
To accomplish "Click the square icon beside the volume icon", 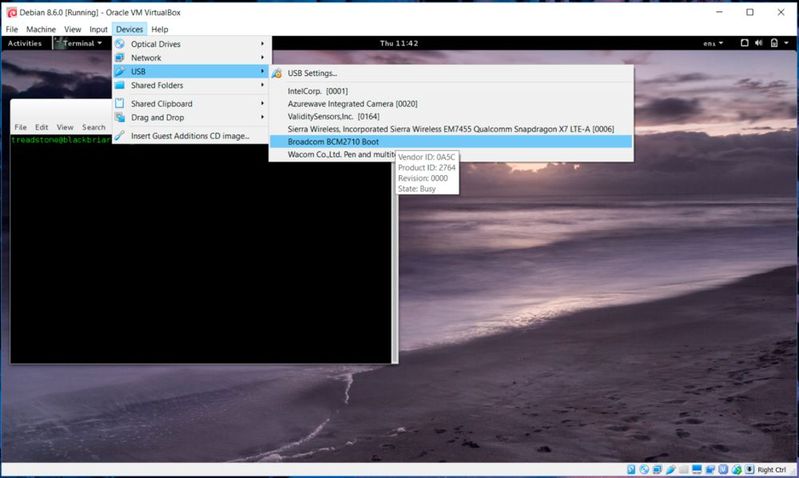I will 744,43.
